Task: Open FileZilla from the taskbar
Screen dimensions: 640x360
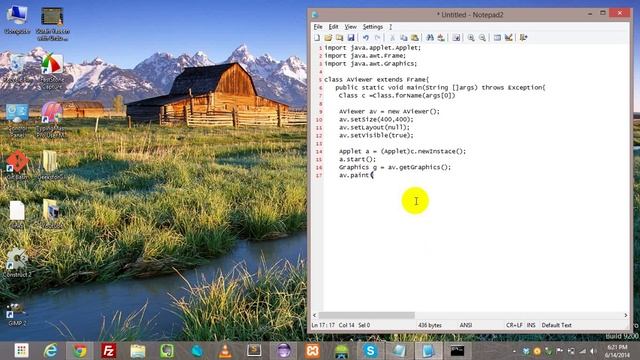Action: (109, 351)
